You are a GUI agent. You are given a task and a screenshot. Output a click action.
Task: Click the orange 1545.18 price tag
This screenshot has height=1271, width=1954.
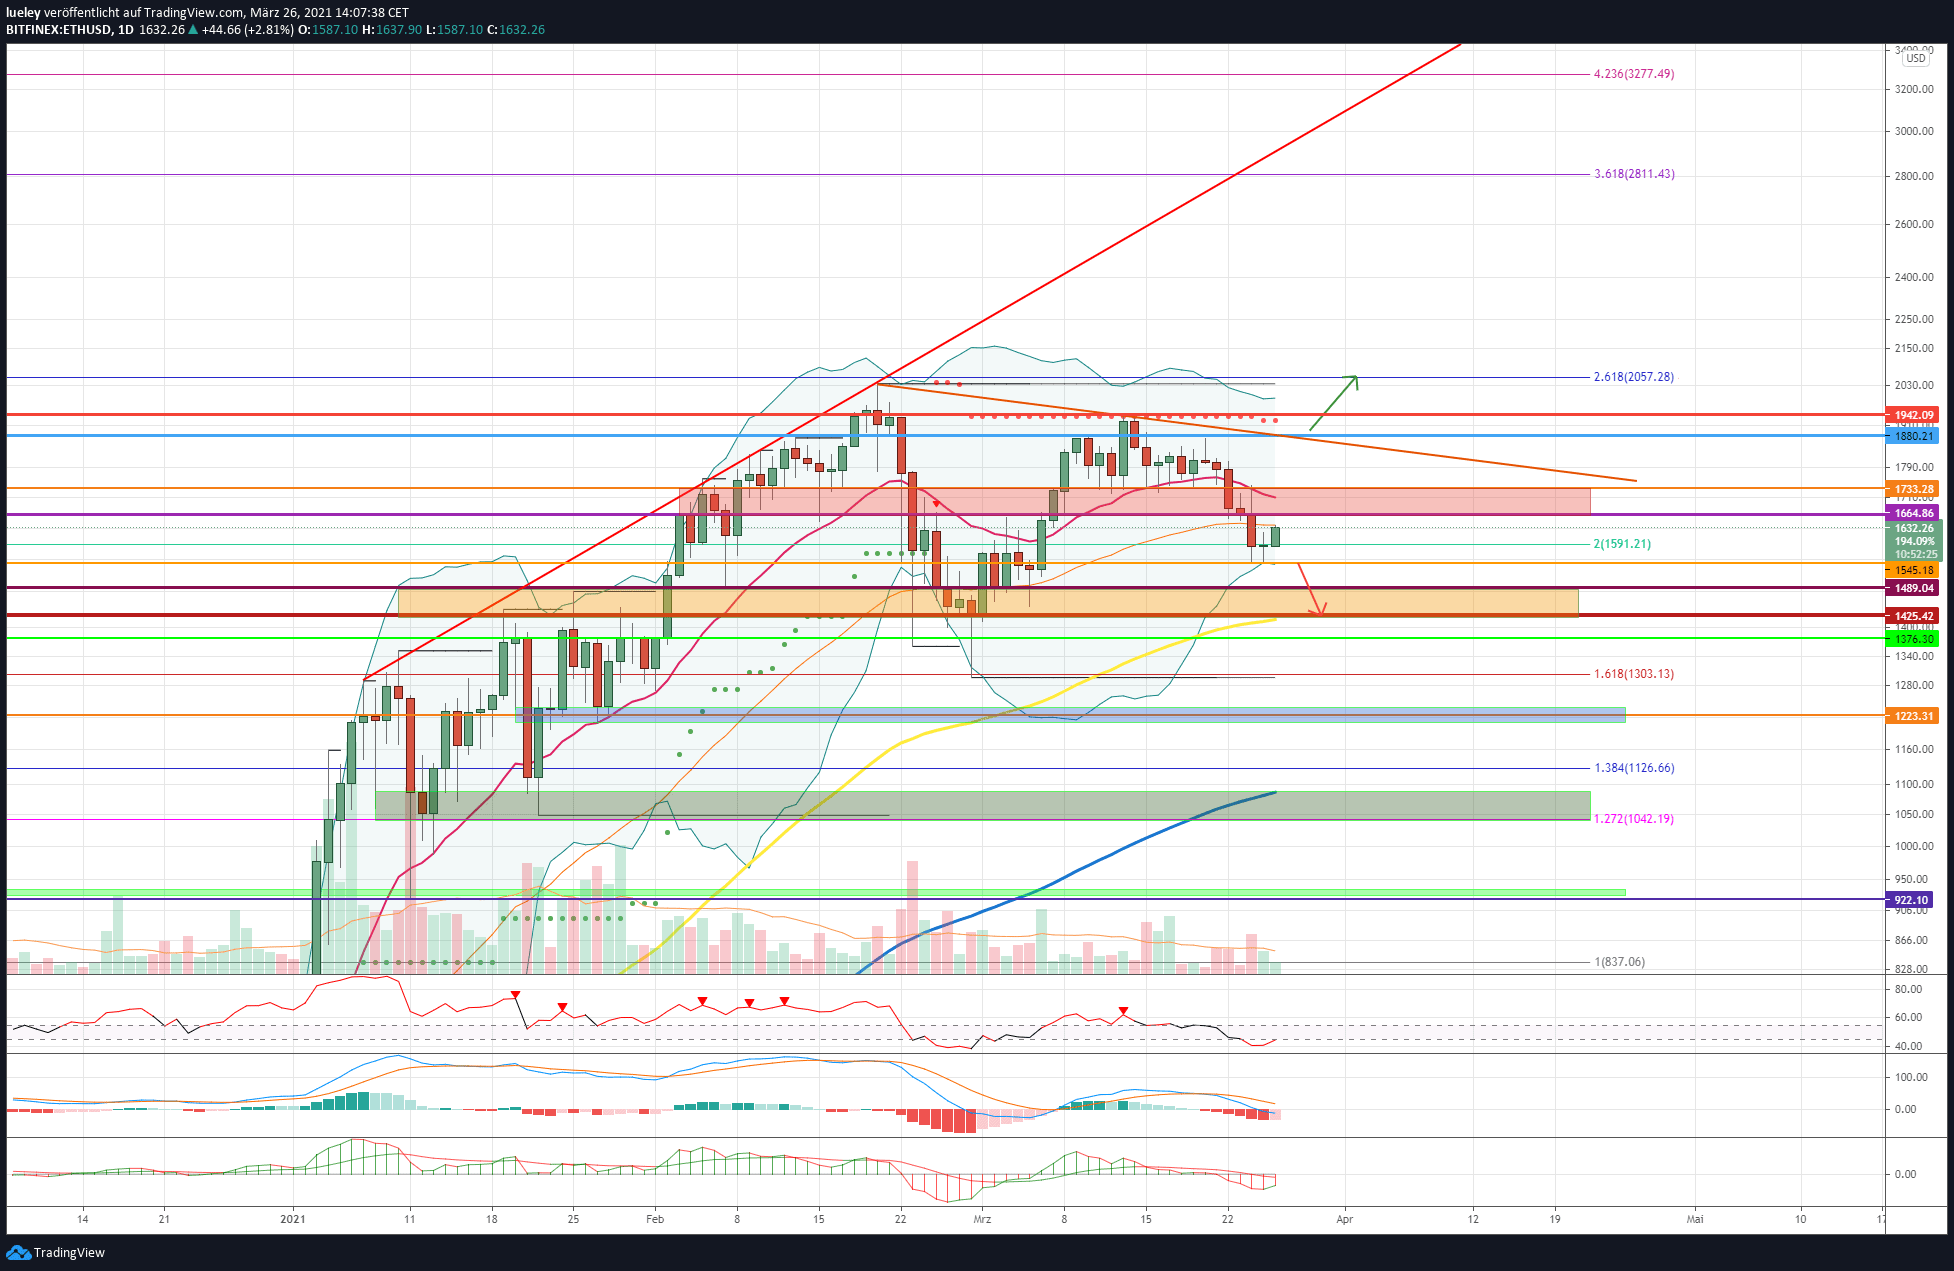click(1912, 570)
